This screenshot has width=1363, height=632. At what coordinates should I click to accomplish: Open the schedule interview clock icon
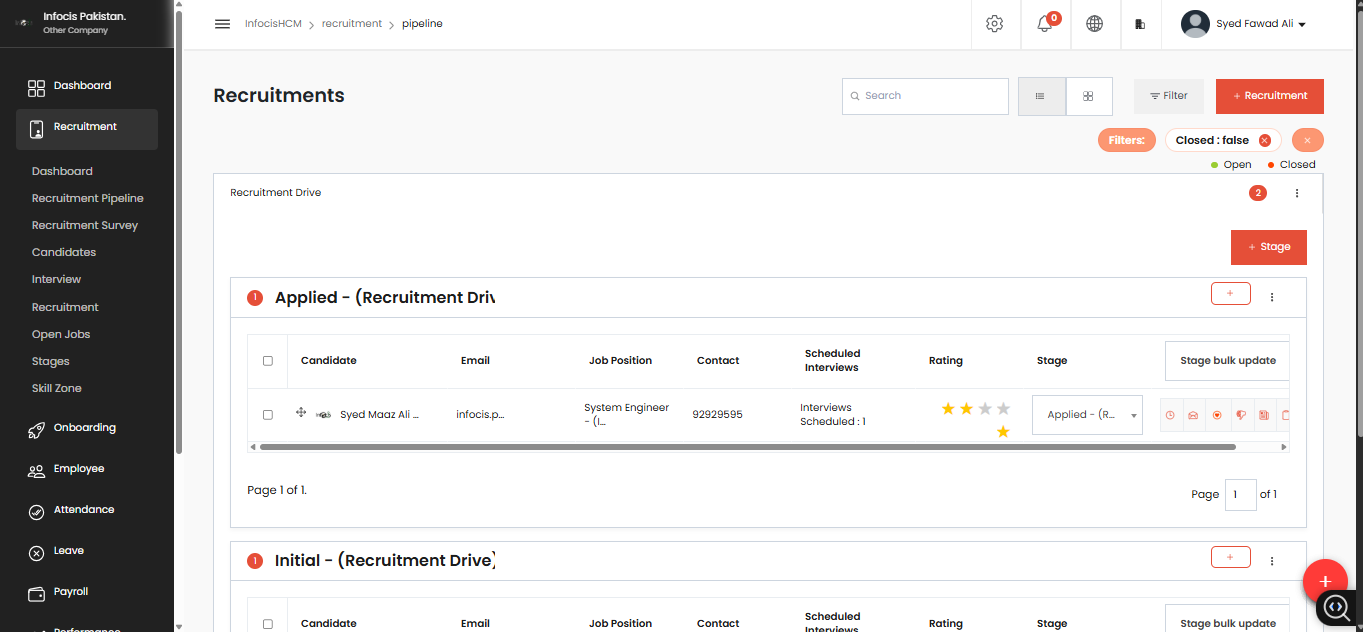pos(1170,415)
